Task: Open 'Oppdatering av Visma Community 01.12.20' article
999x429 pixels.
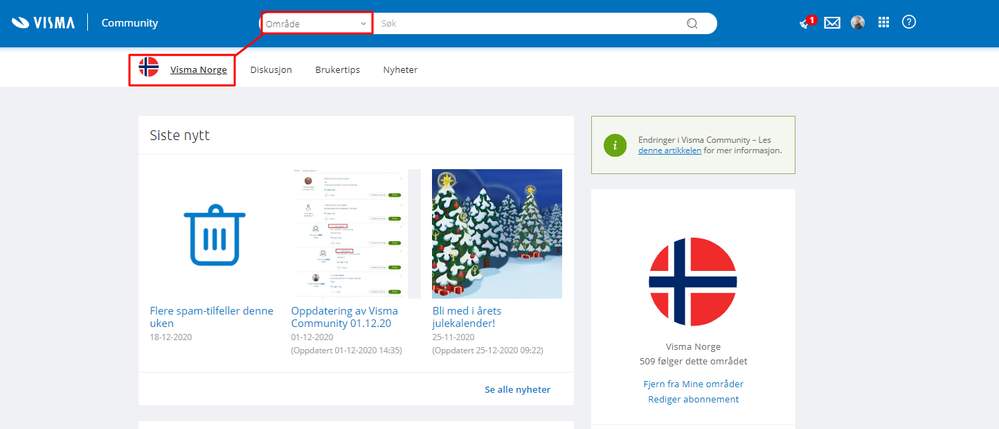Action: (345, 317)
